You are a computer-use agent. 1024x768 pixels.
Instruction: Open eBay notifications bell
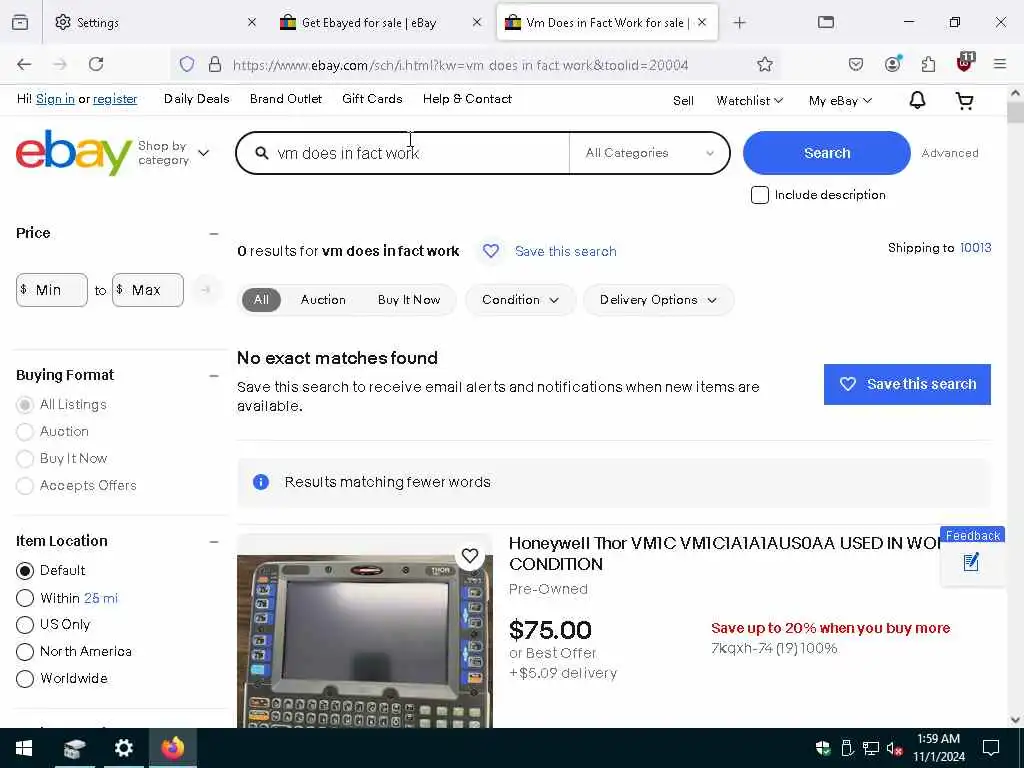(918, 100)
